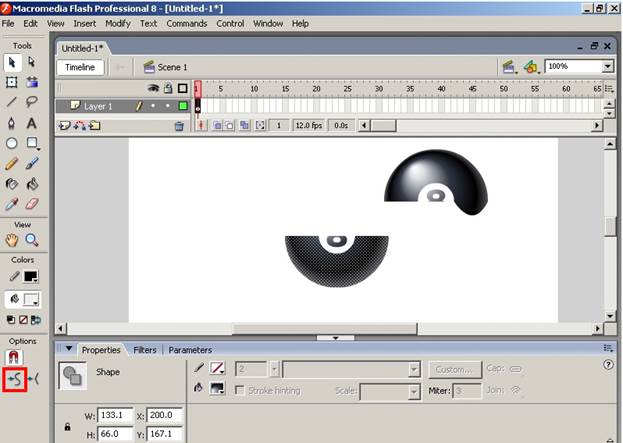Click the Swap Colors button

point(36,320)
